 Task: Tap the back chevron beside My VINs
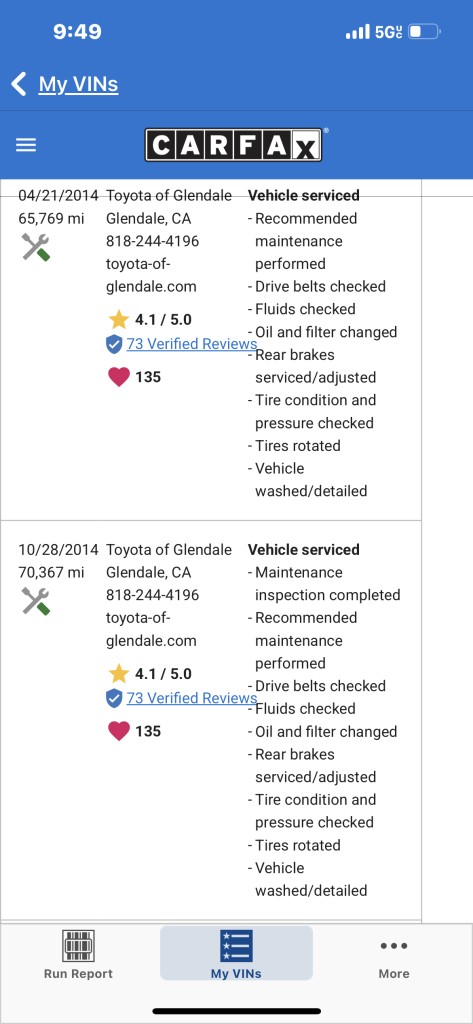coord(19,84)
